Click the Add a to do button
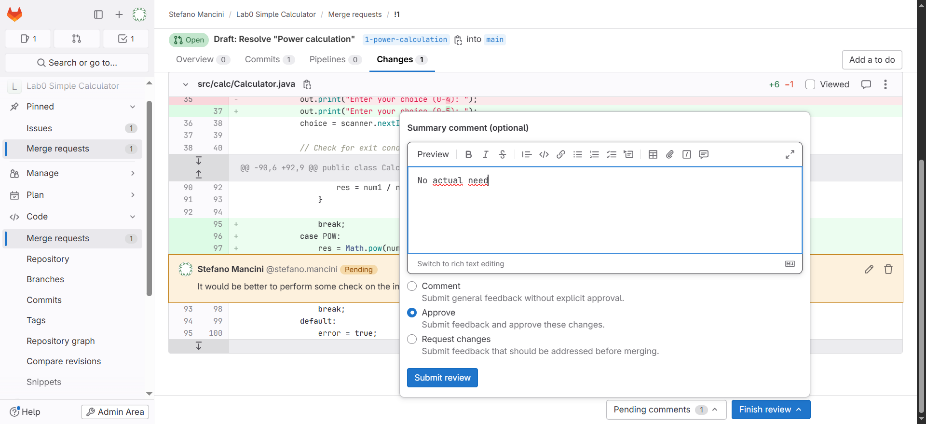The width and height of the screenshot is (926, 424). [872, 60]
